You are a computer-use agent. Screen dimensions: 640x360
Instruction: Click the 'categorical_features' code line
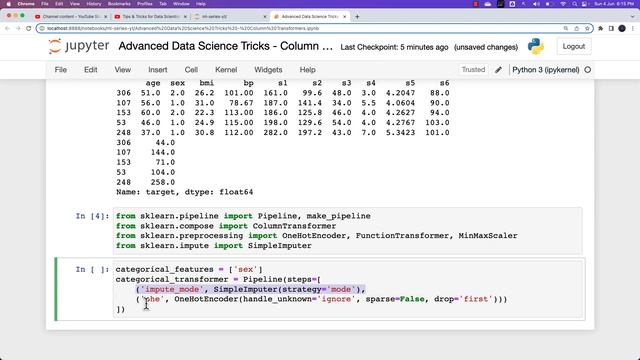pyautogui.click(x=189, y=269)
